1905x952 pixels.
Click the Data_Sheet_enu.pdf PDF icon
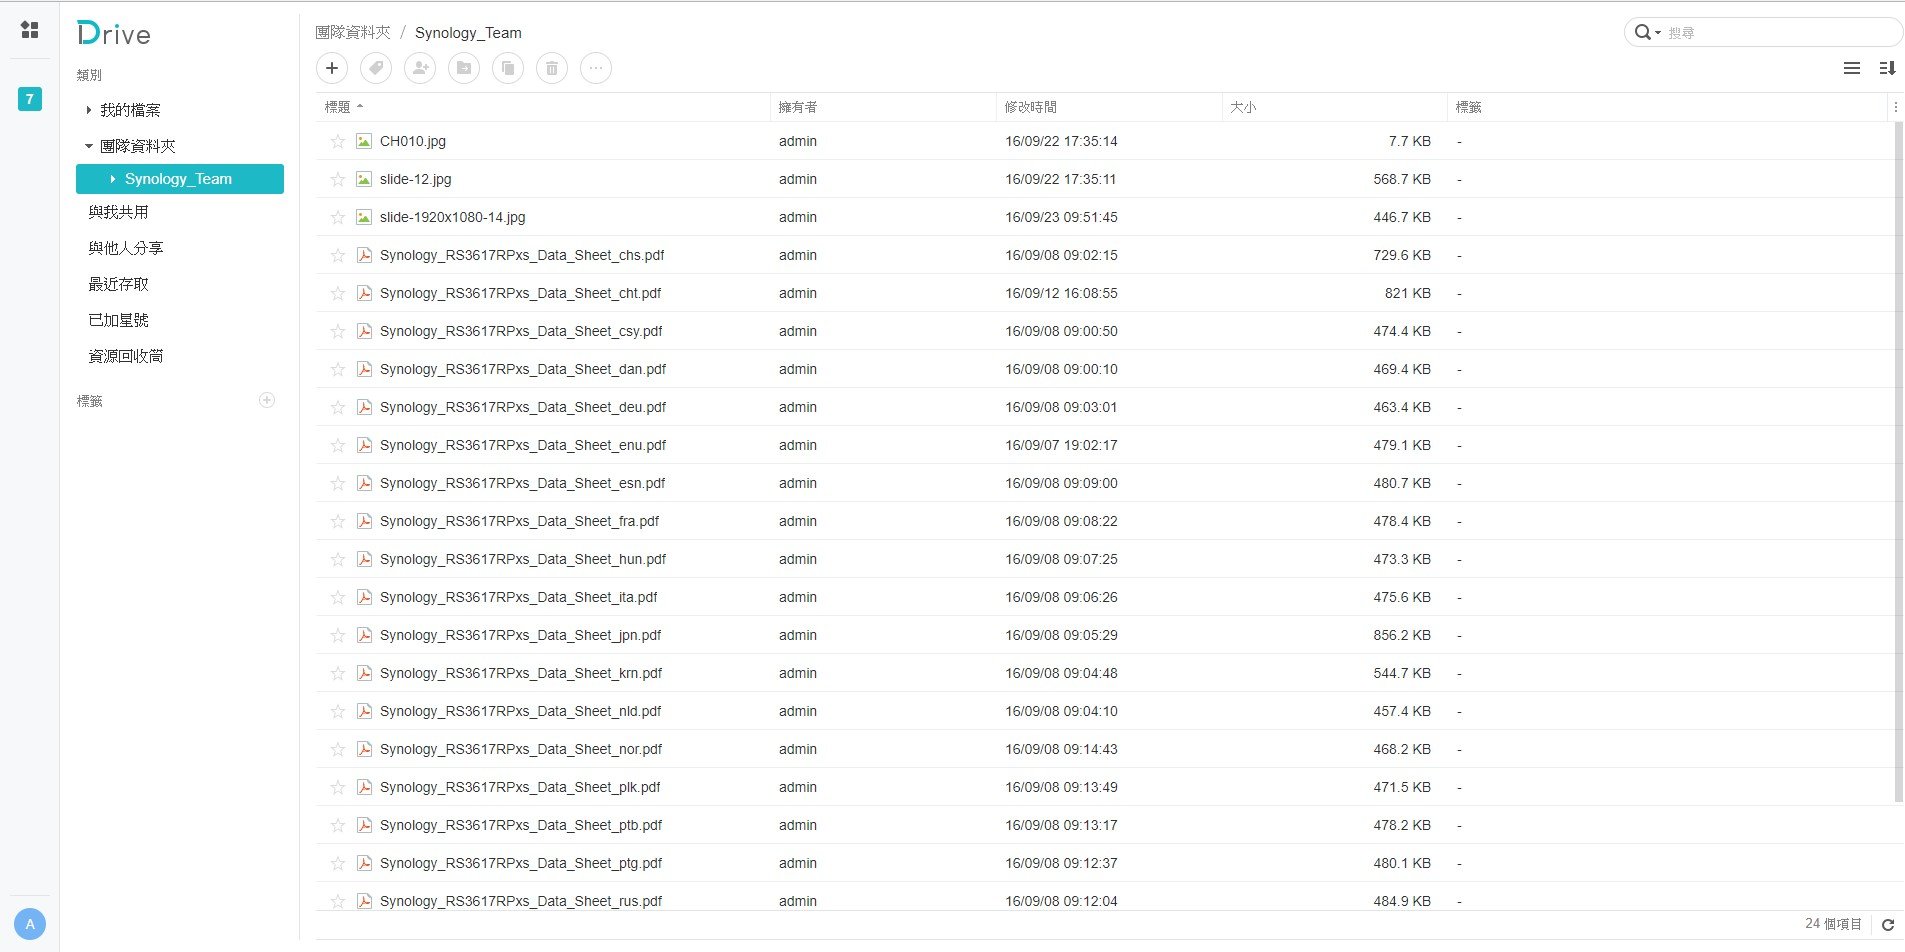[364, 445]
